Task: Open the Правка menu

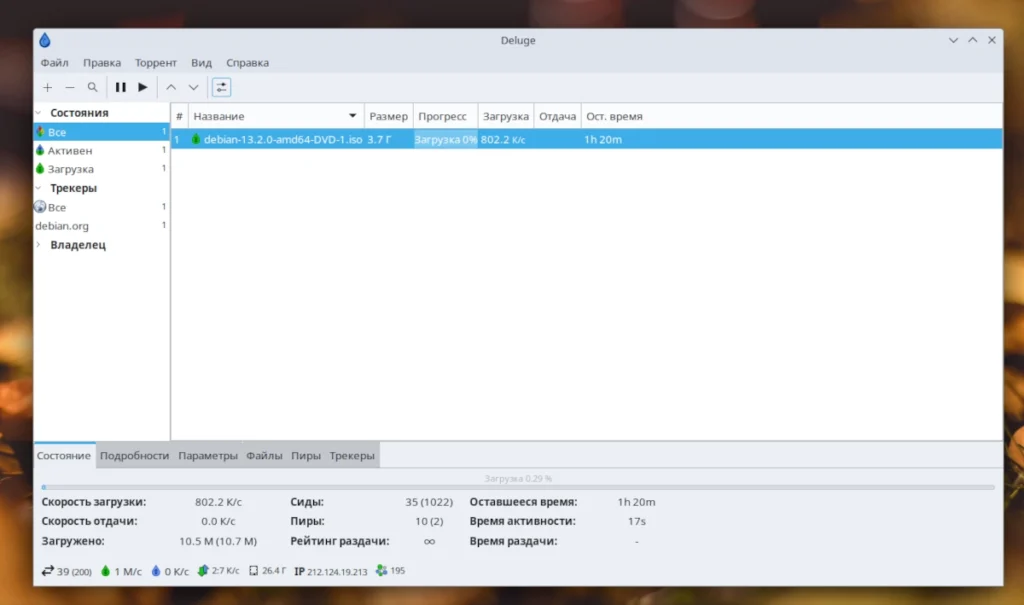Action: [102, 63]
